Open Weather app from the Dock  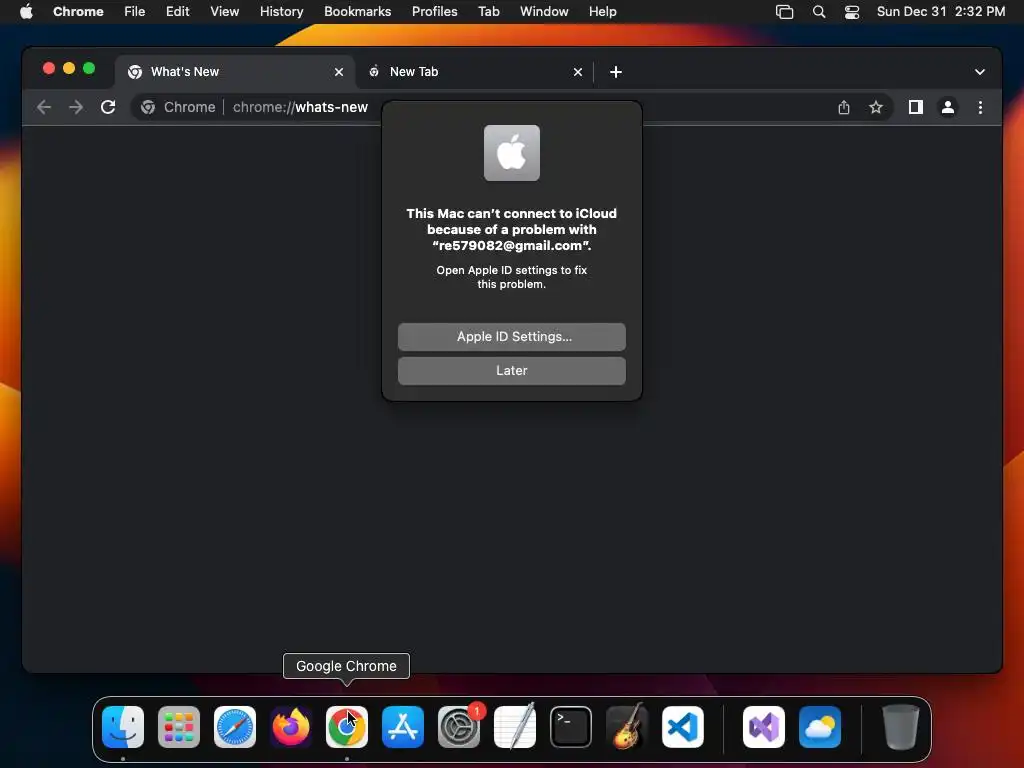820,727
